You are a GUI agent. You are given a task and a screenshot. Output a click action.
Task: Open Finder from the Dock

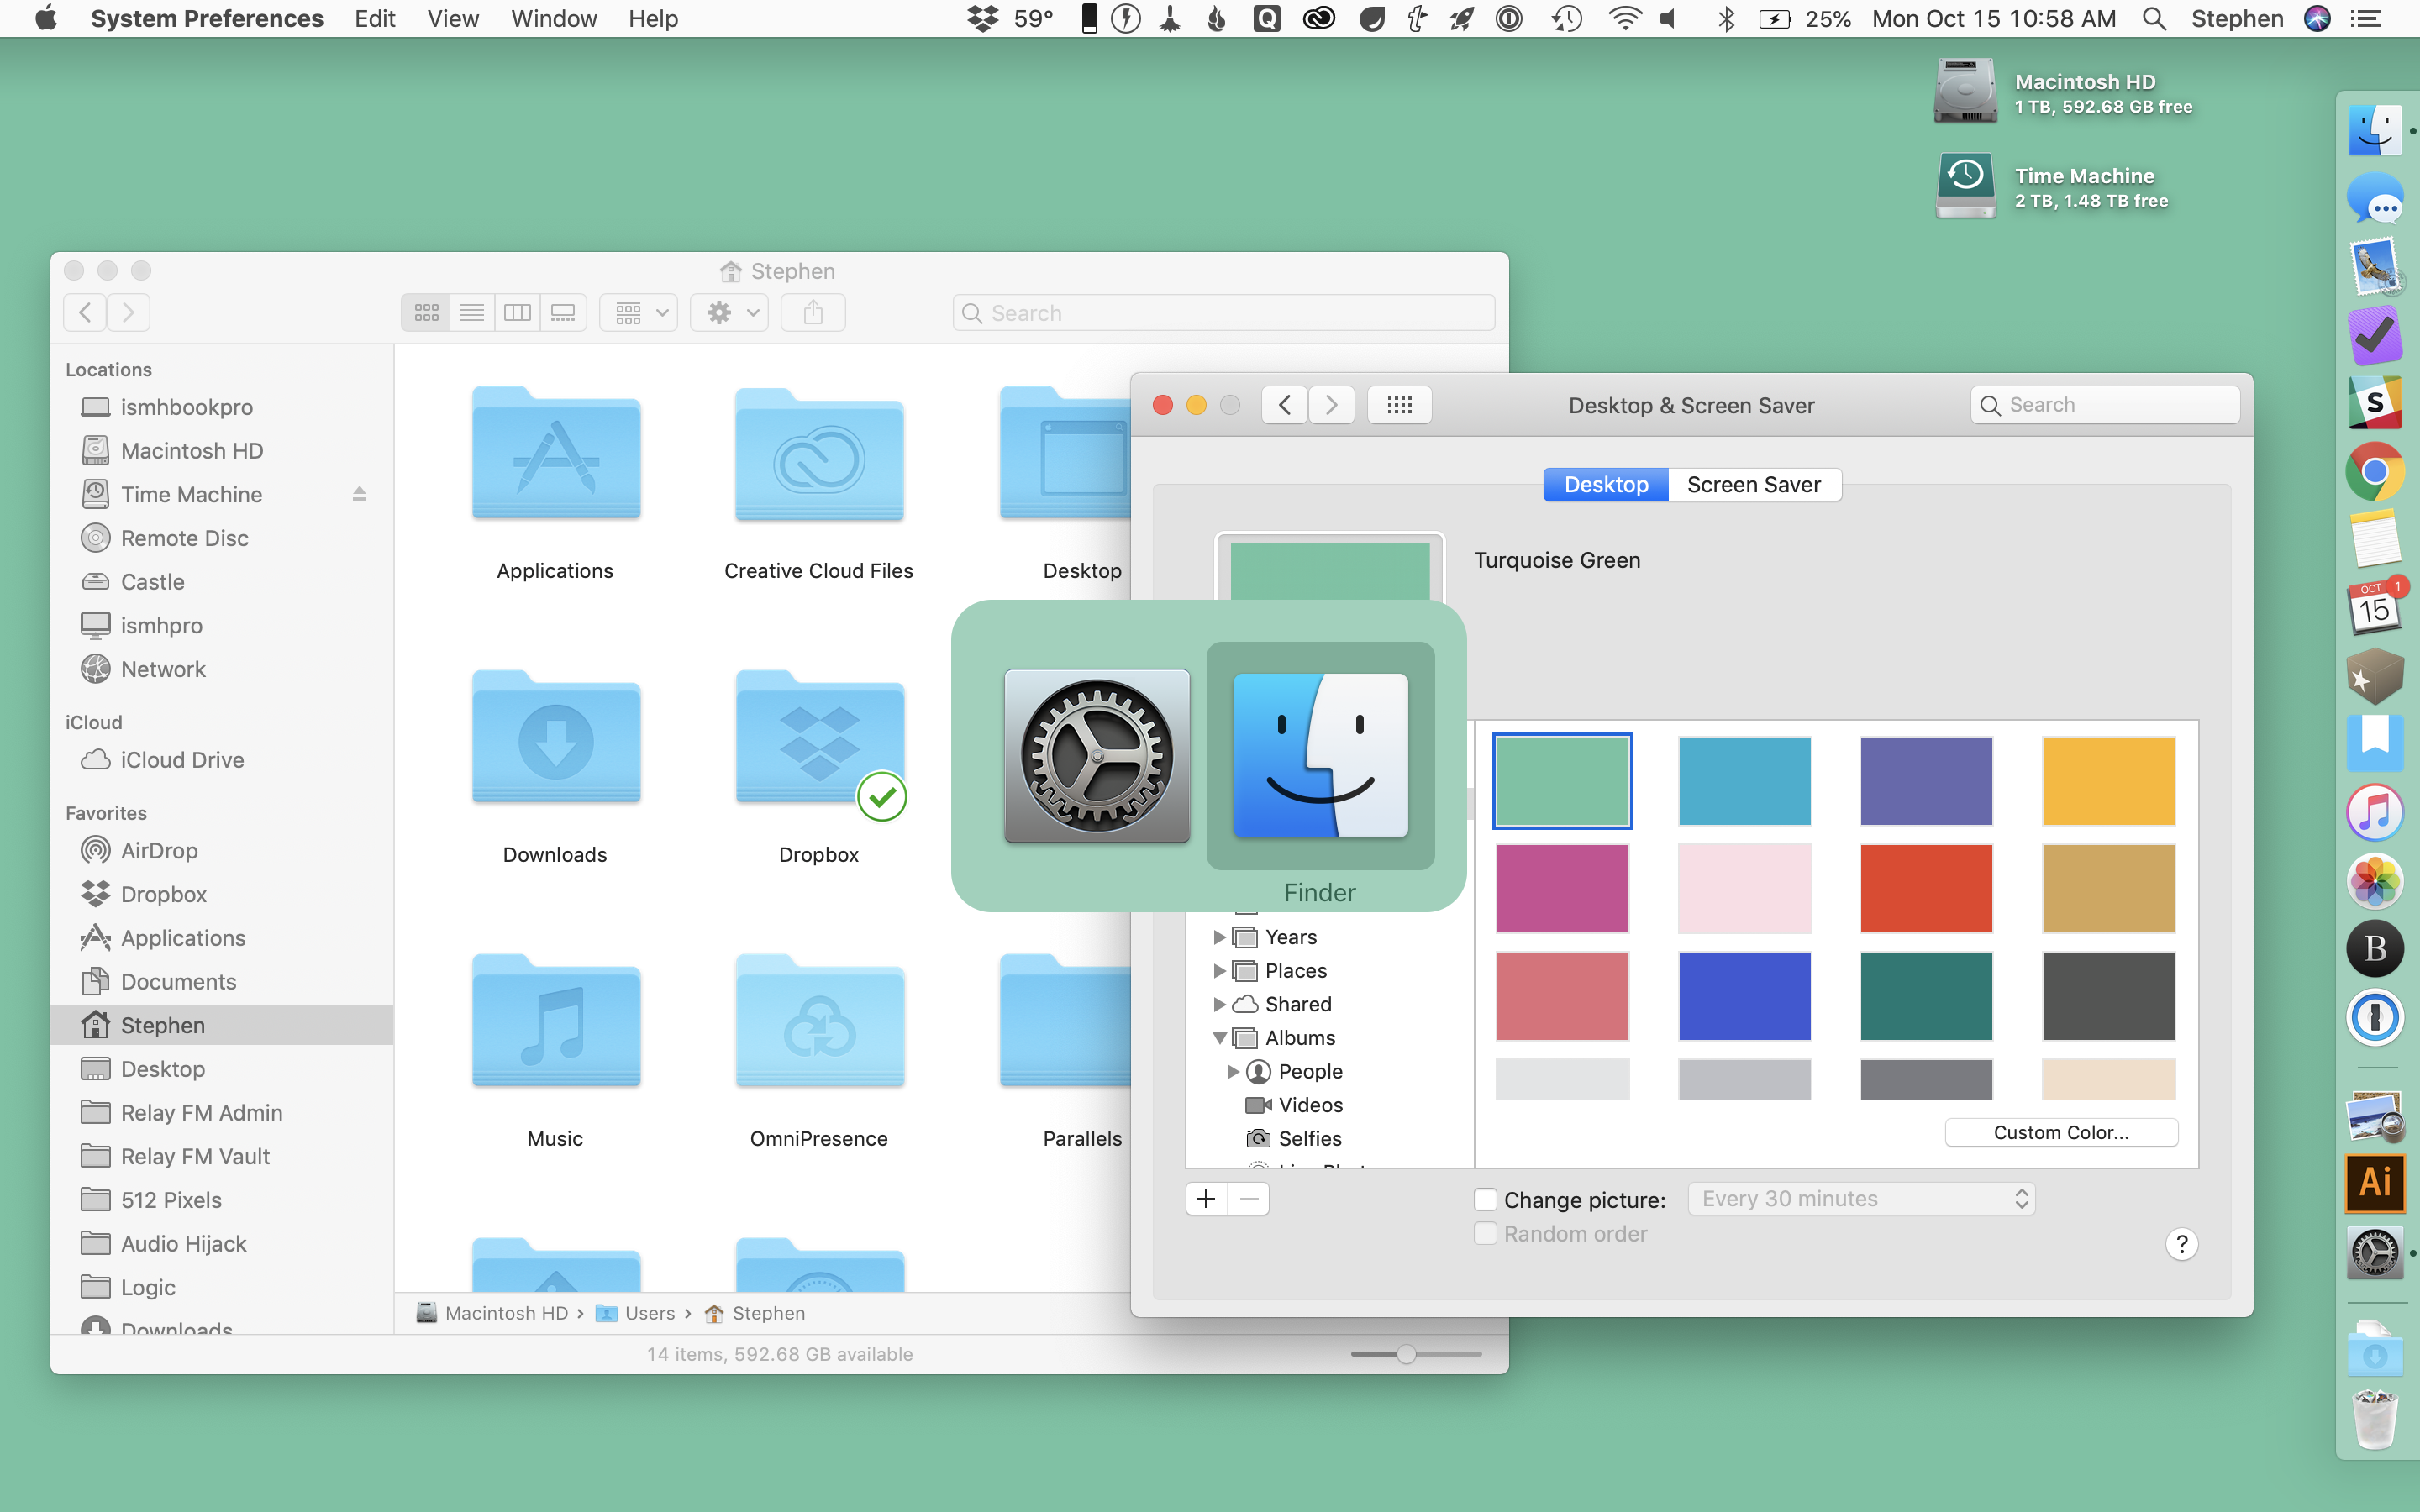(2375, 131)
